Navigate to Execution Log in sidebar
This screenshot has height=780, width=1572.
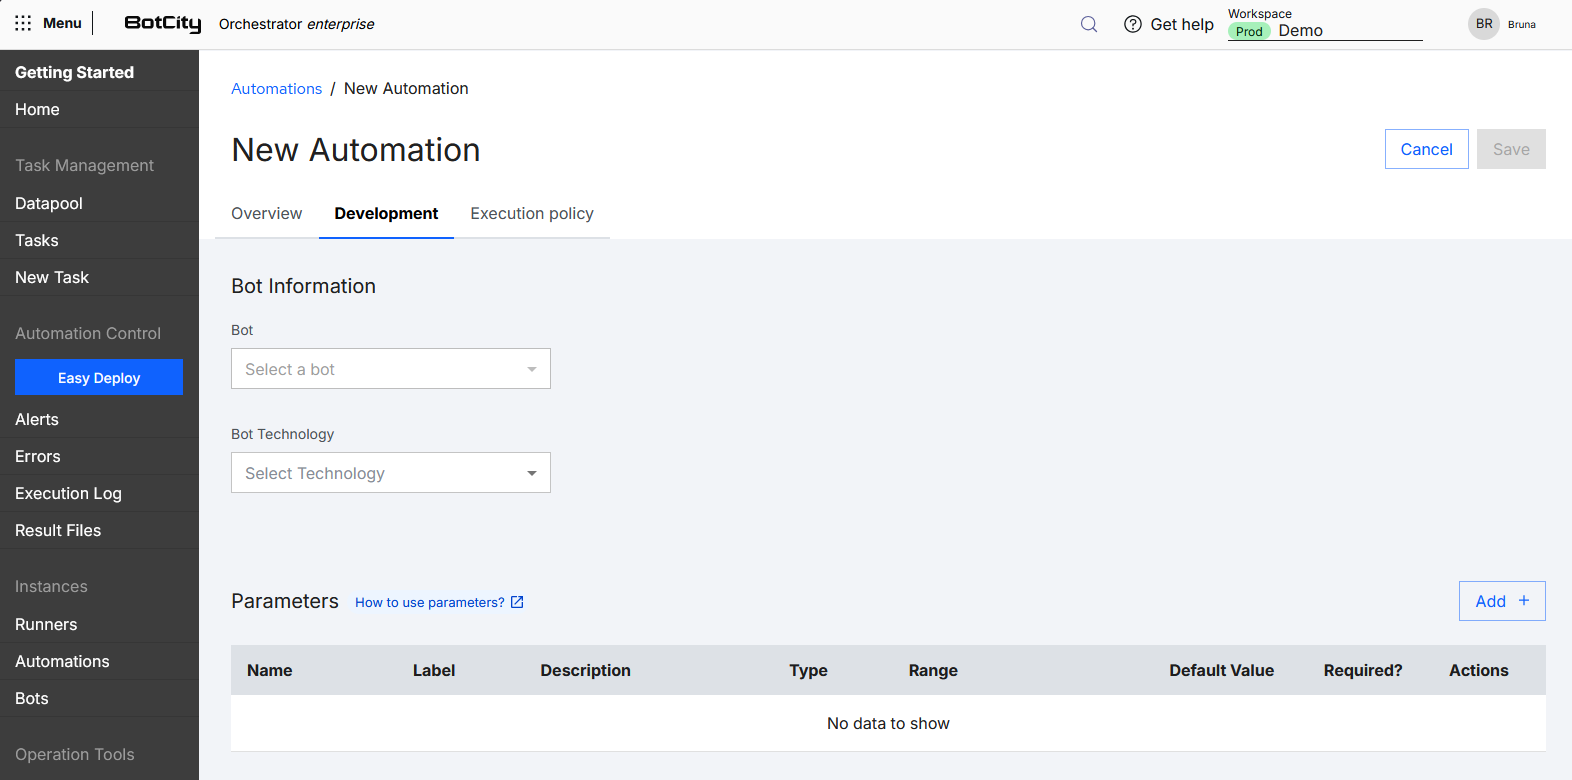(x=68, y=493)
